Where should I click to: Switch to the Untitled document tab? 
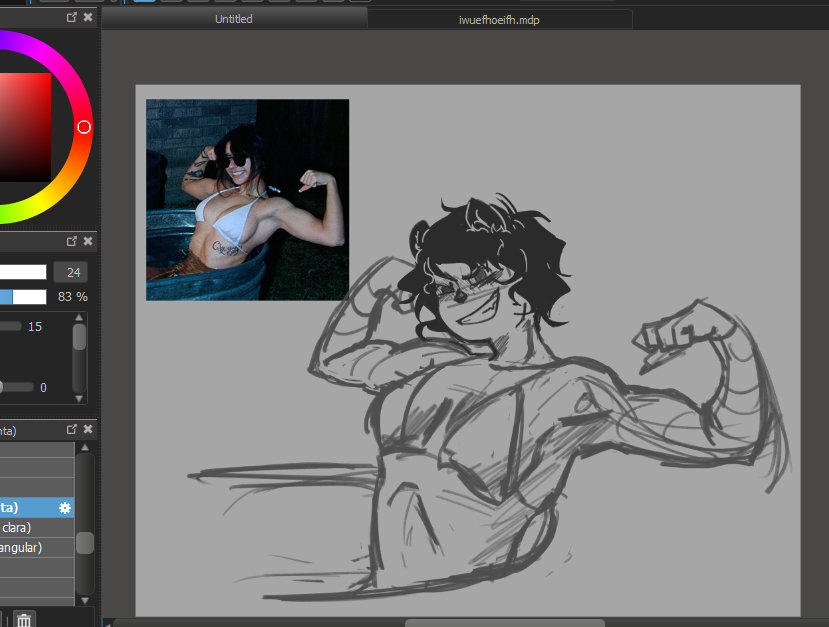(x=234, y=19)
